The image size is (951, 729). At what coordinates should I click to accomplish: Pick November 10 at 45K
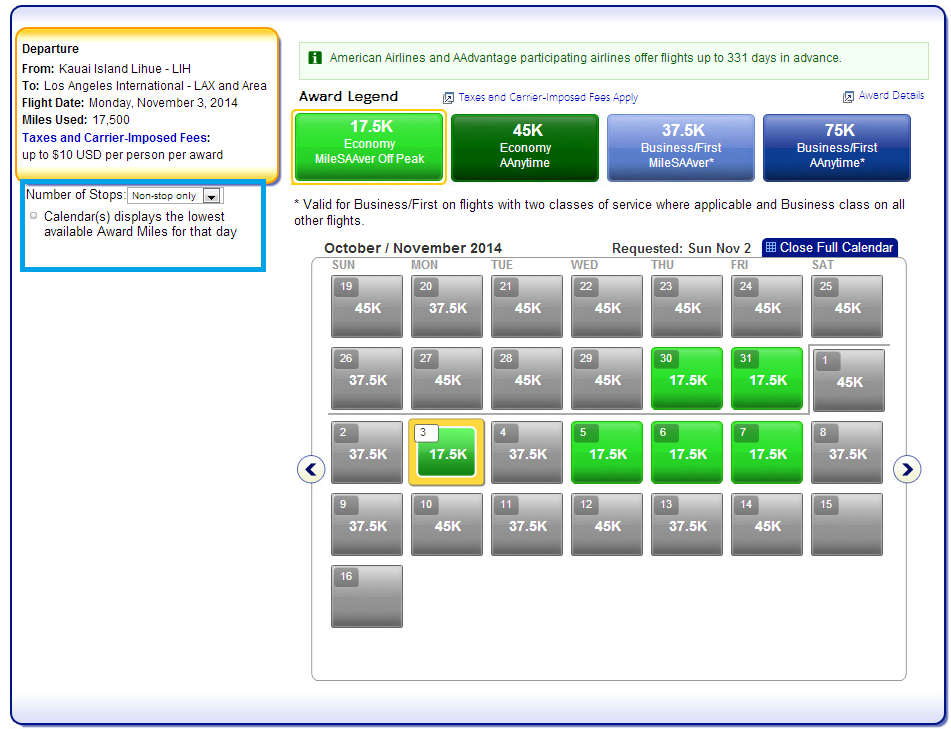pos(447,525)
